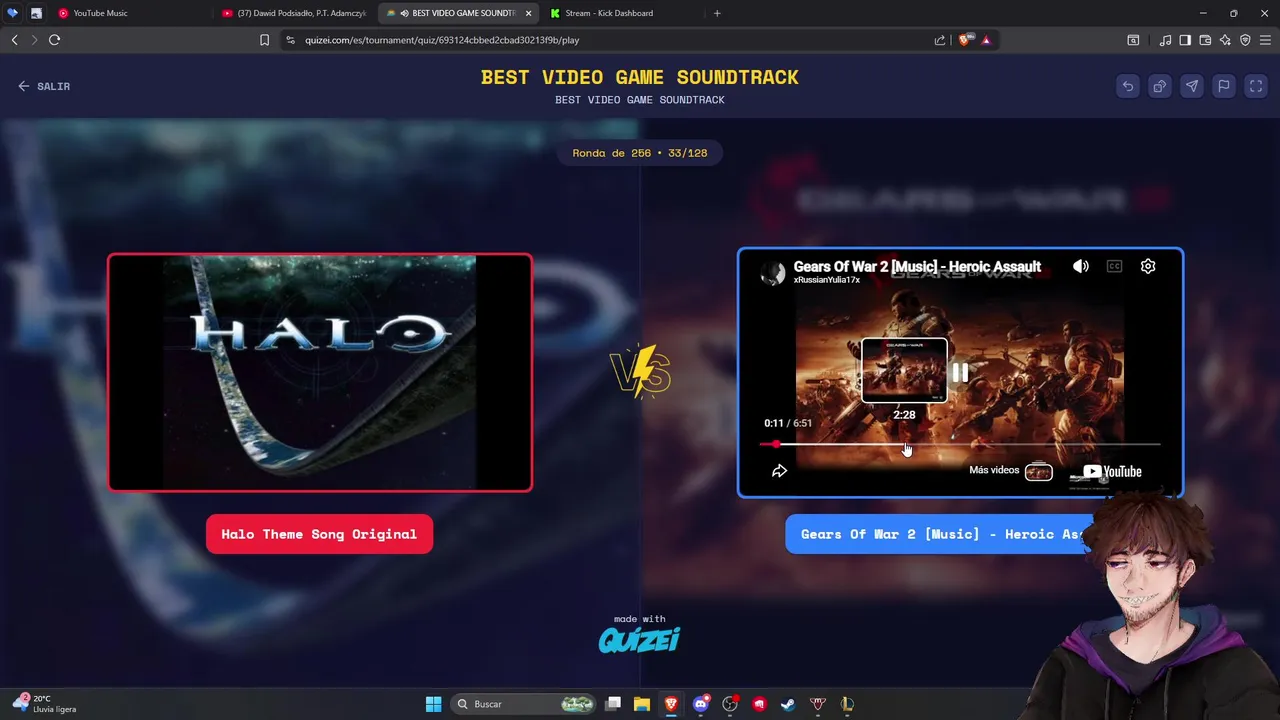
Task: Click the share page icon in address bar
Action: coord(940,40)
